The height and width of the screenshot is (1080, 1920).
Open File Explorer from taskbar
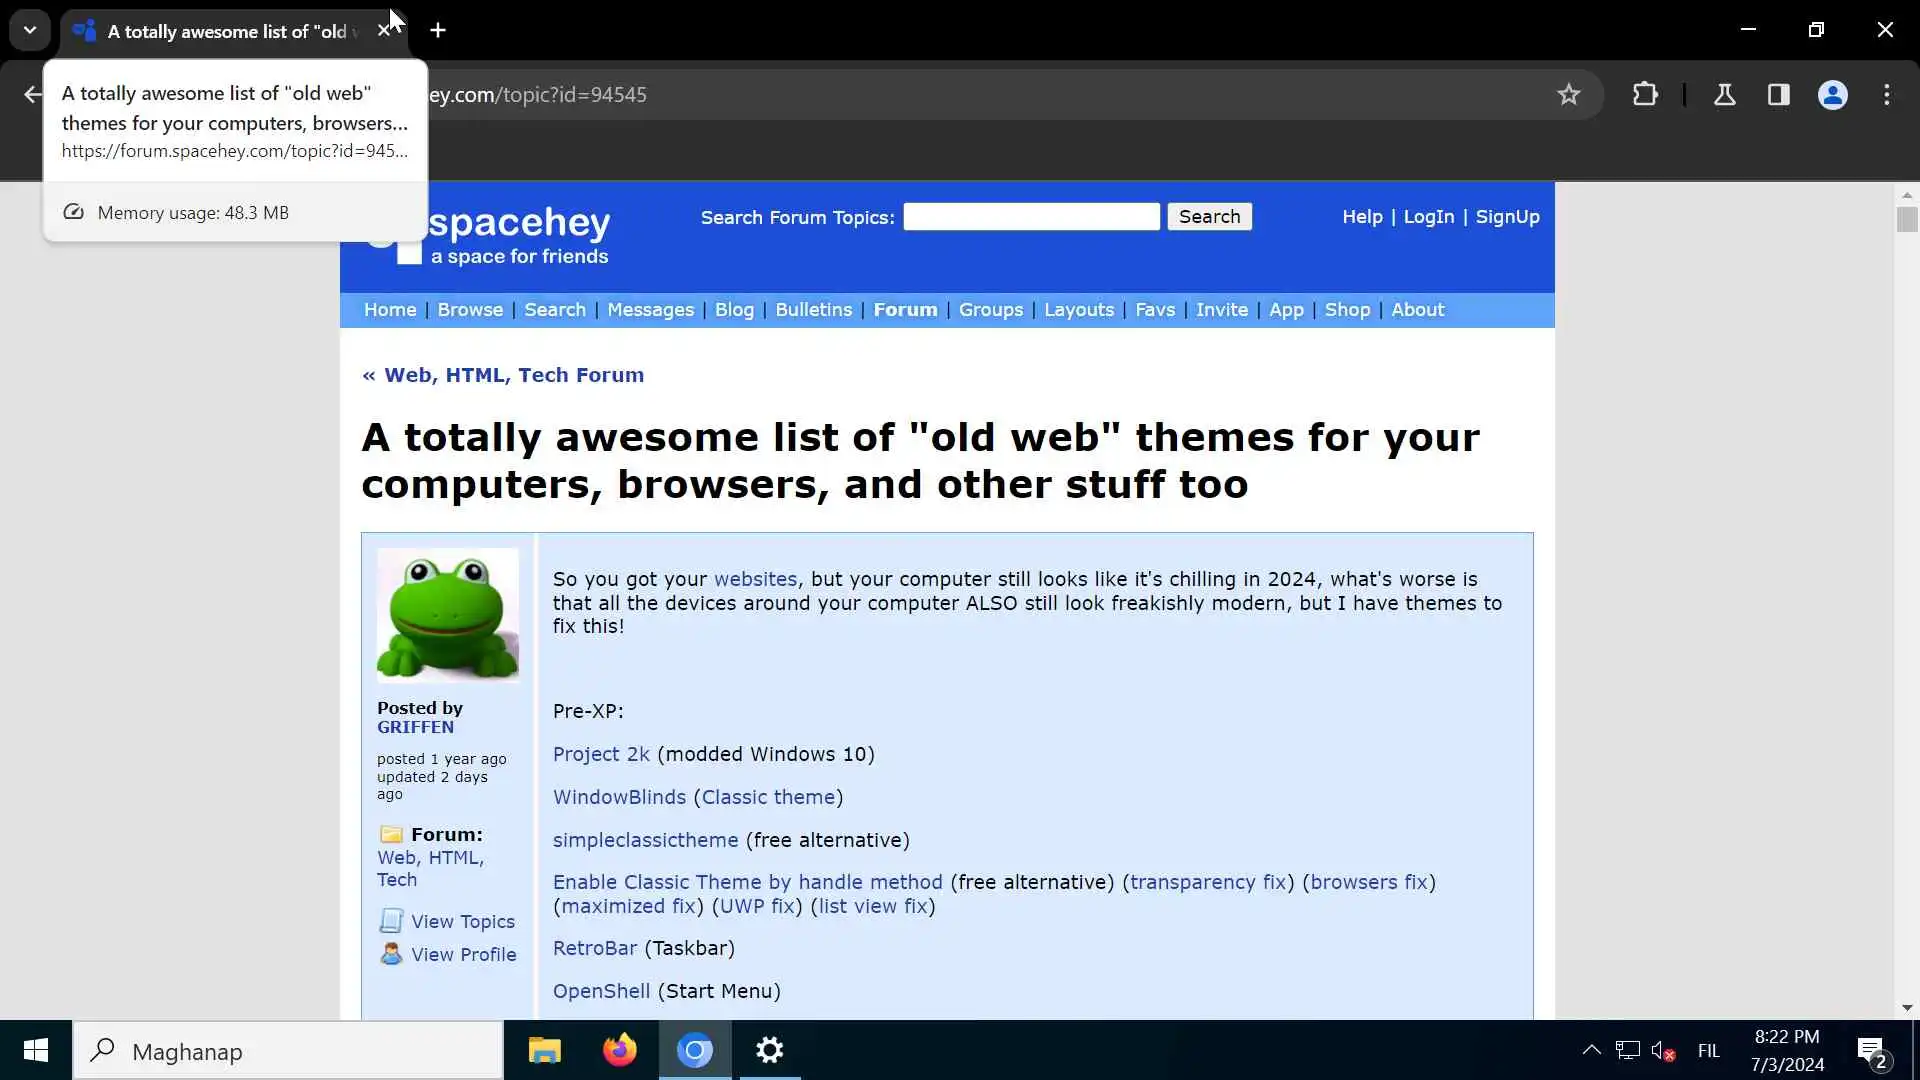[544, 1050]
